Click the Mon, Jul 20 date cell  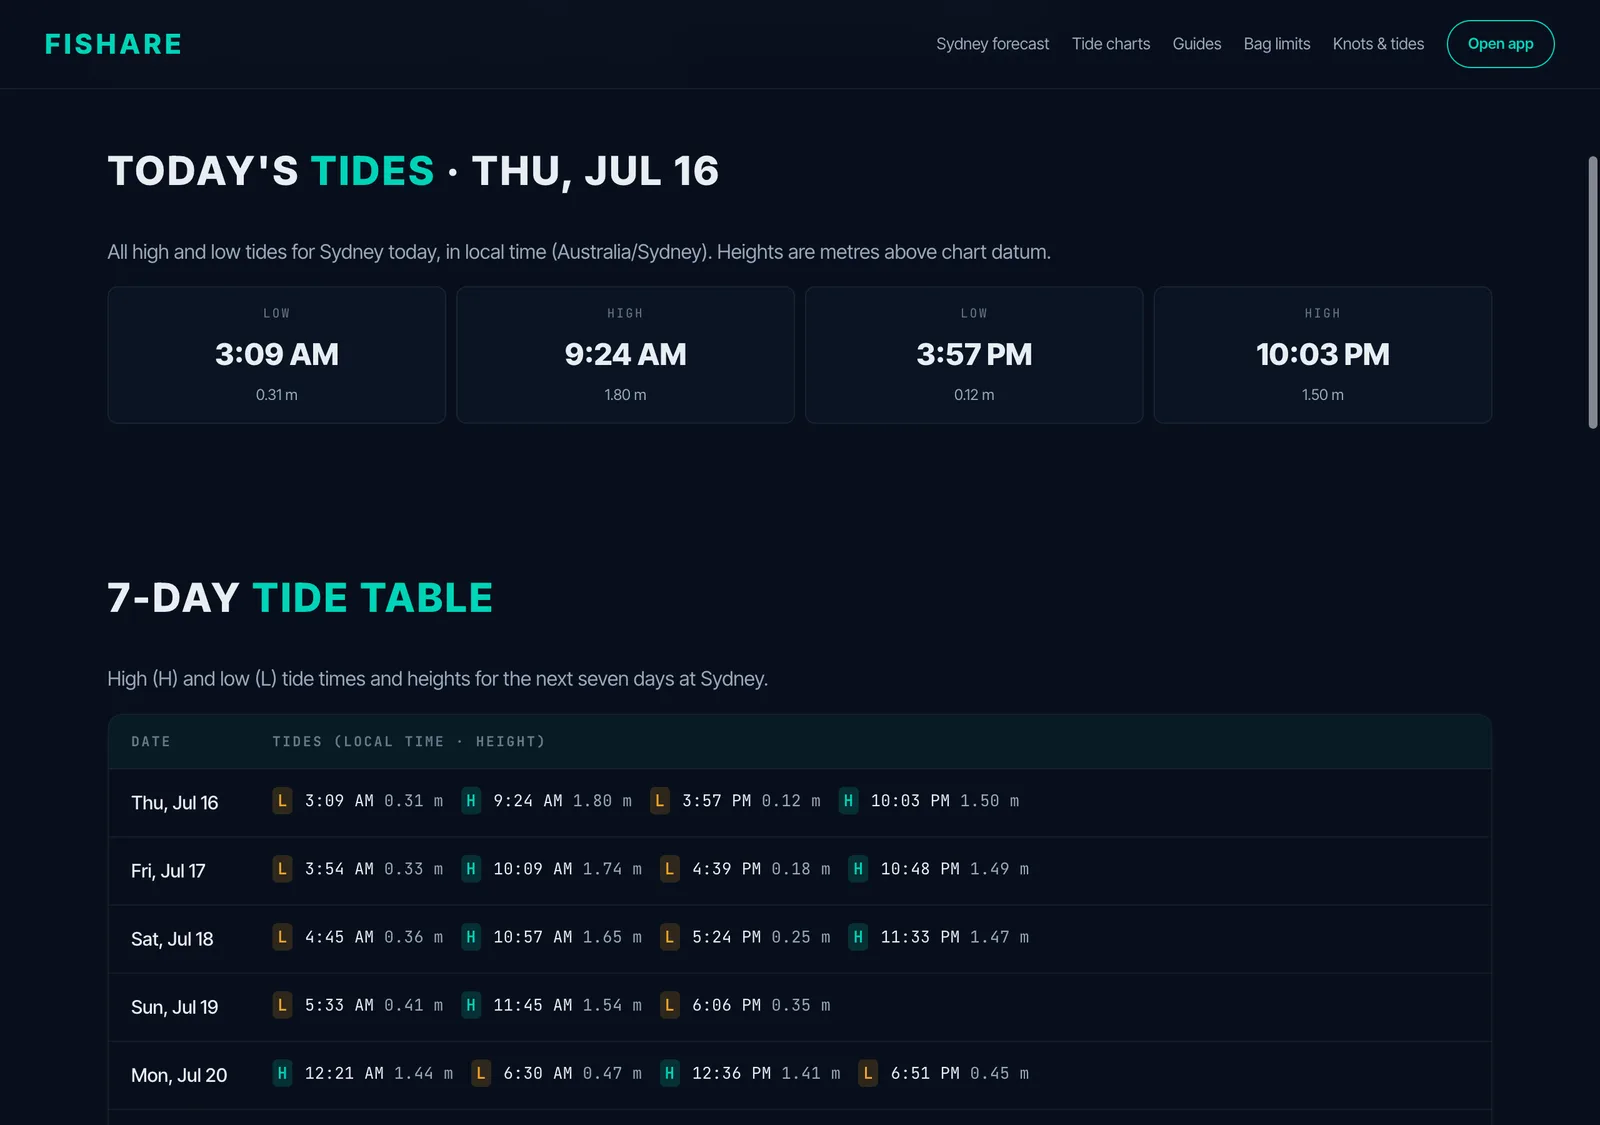179,1075
